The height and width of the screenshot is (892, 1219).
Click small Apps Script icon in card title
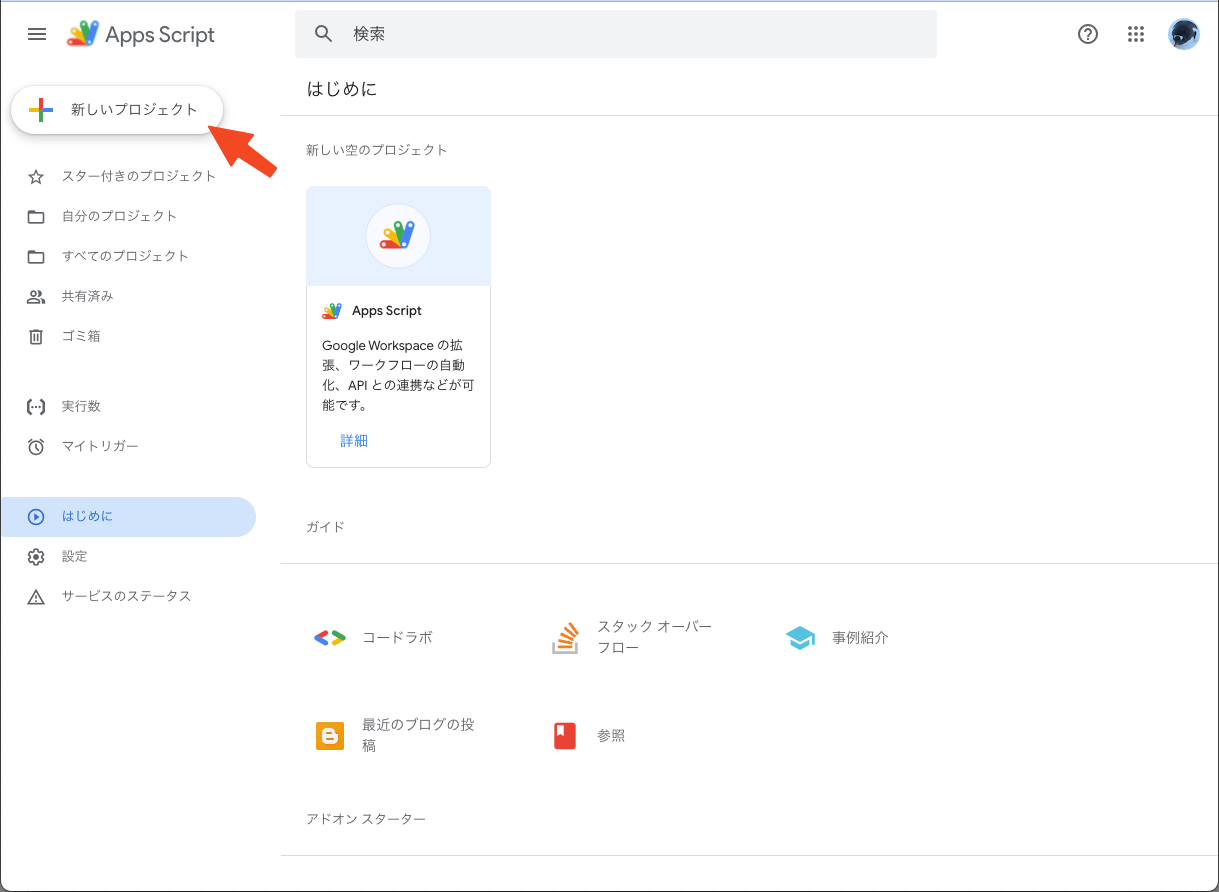click(332, 311)
